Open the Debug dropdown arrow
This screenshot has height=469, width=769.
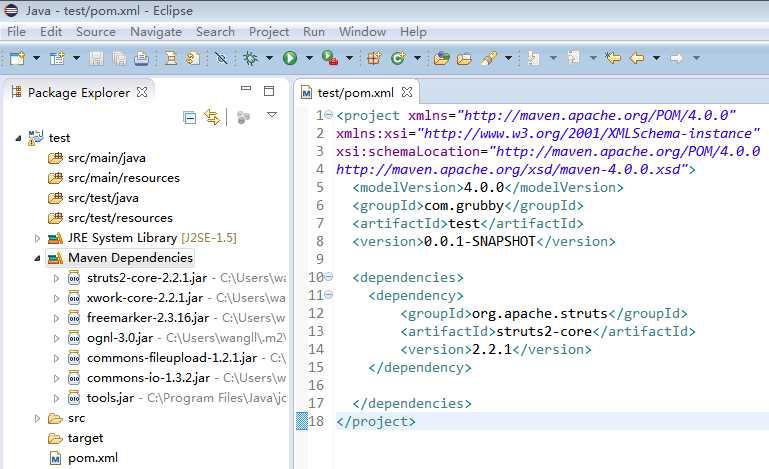coord(269,58)
